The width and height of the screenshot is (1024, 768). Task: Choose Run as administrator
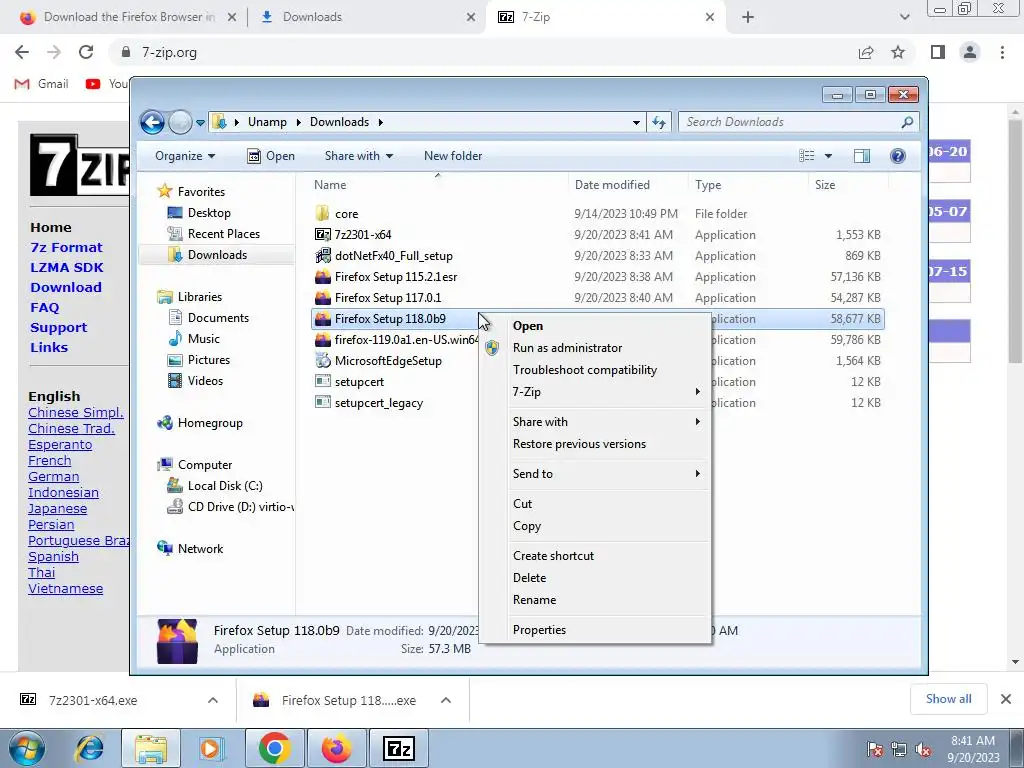tap(607, 347)
